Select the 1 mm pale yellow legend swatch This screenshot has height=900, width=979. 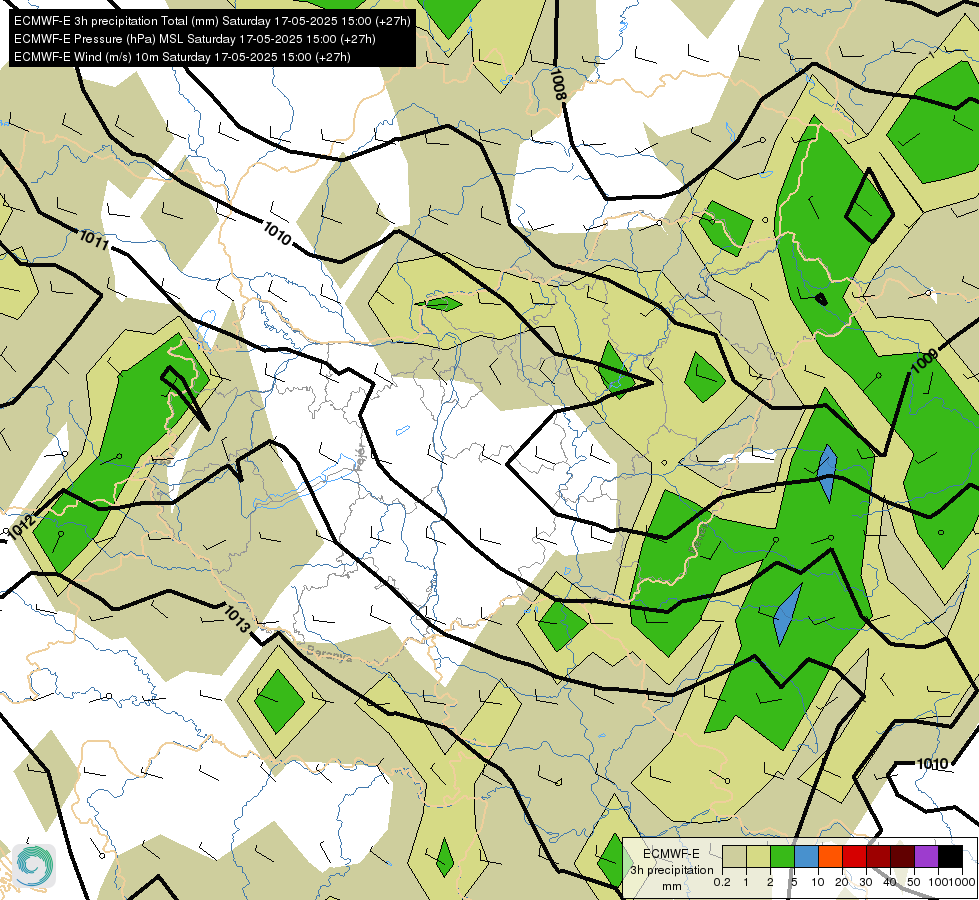[758, 857]
